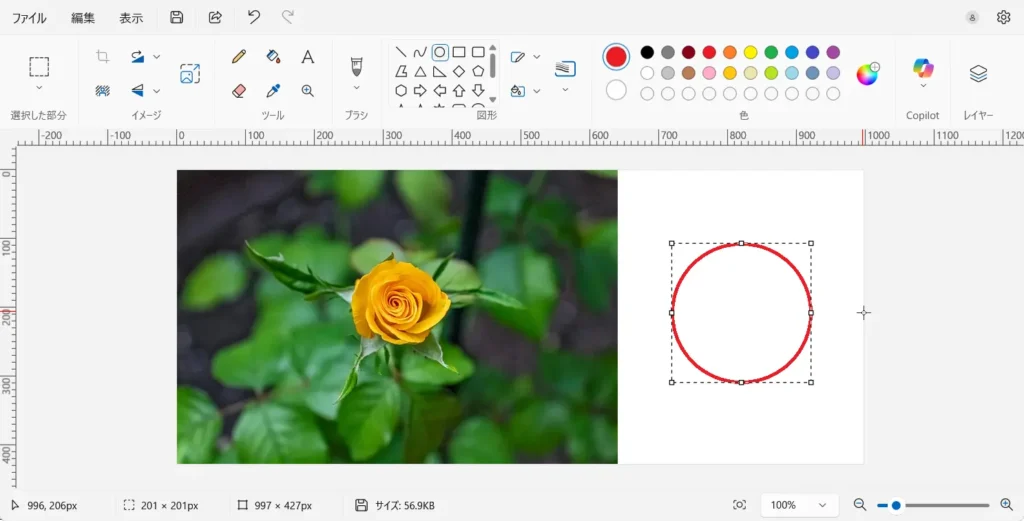The image size is (1024, 521).
Task: Click the yellow rose in the image
Action: 400,302
